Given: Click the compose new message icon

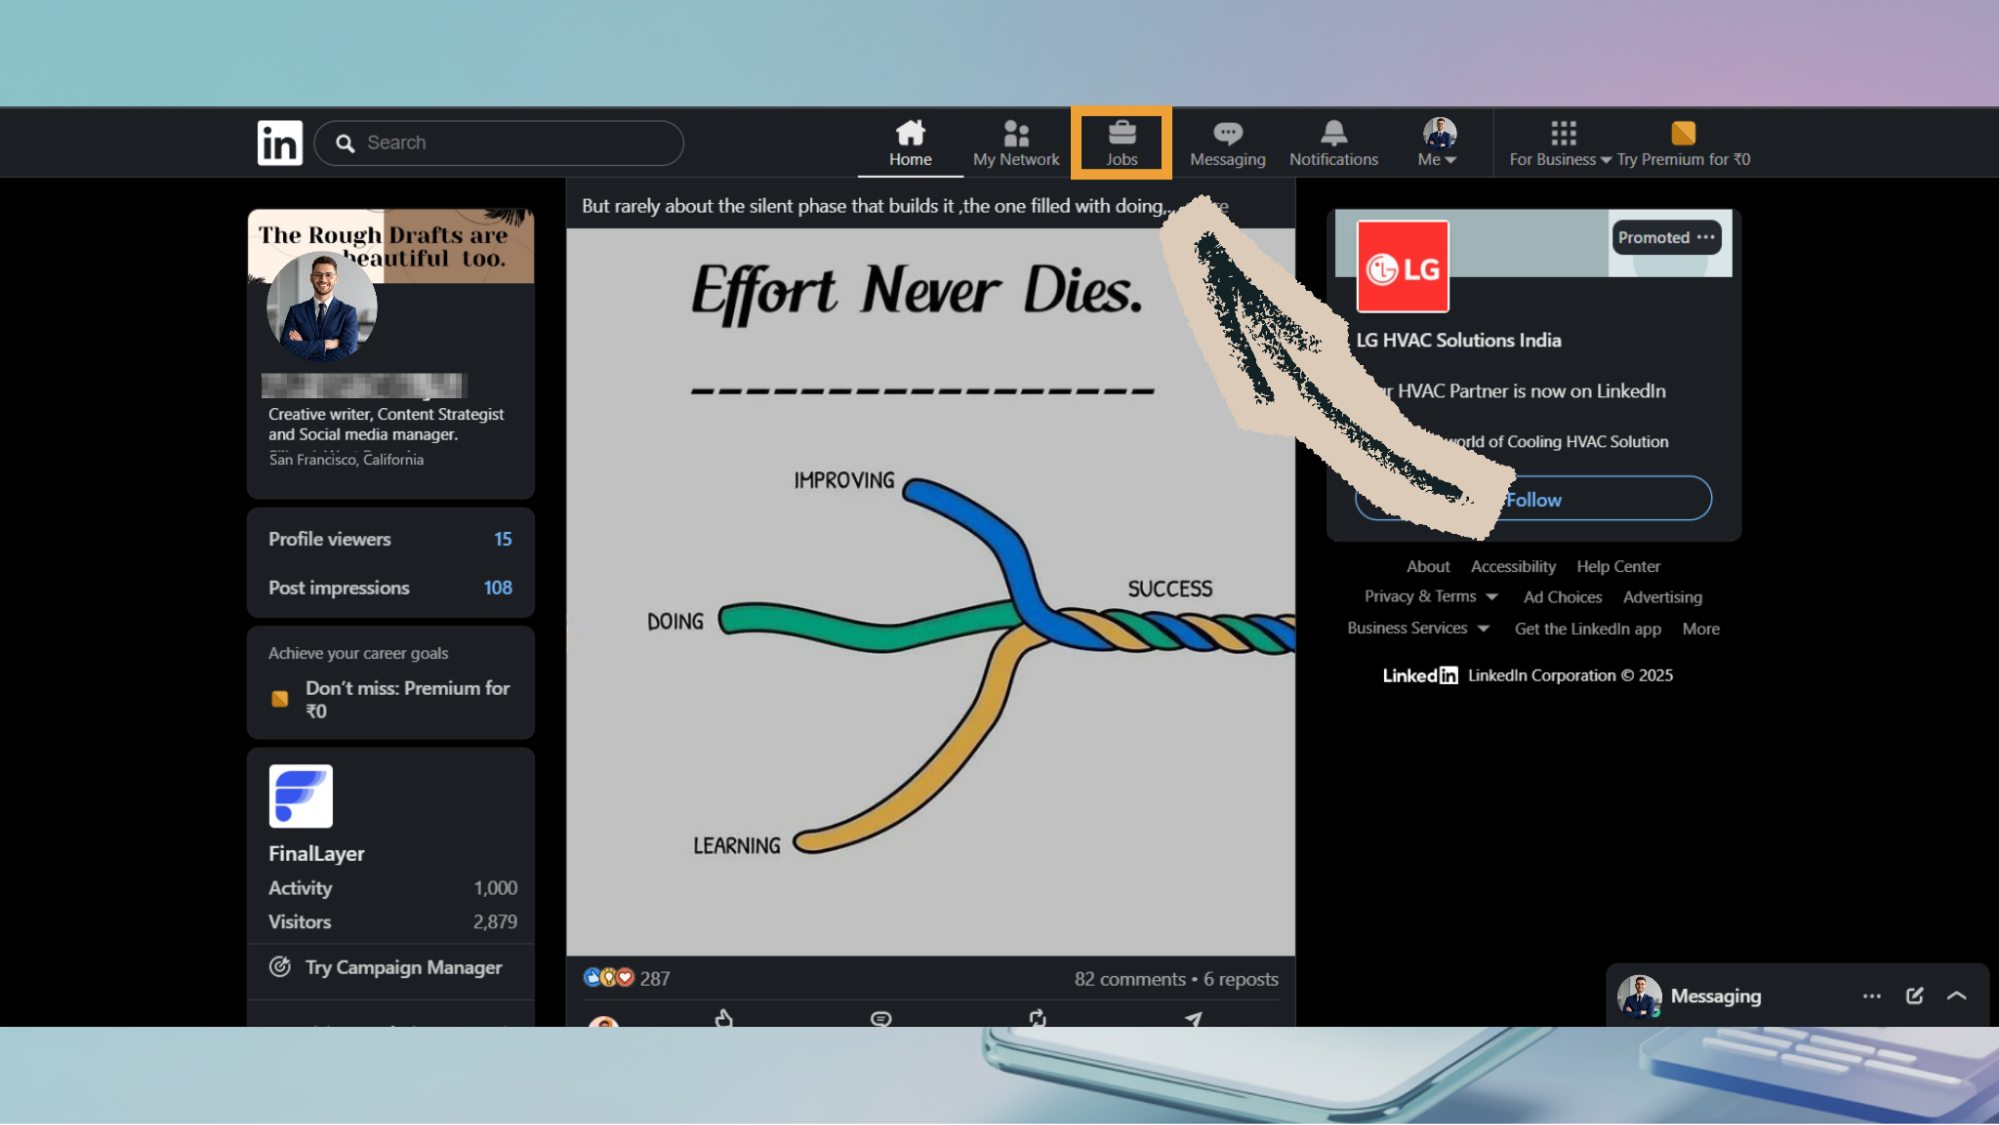Looking at the screenshot, I should click(1914, 996).
